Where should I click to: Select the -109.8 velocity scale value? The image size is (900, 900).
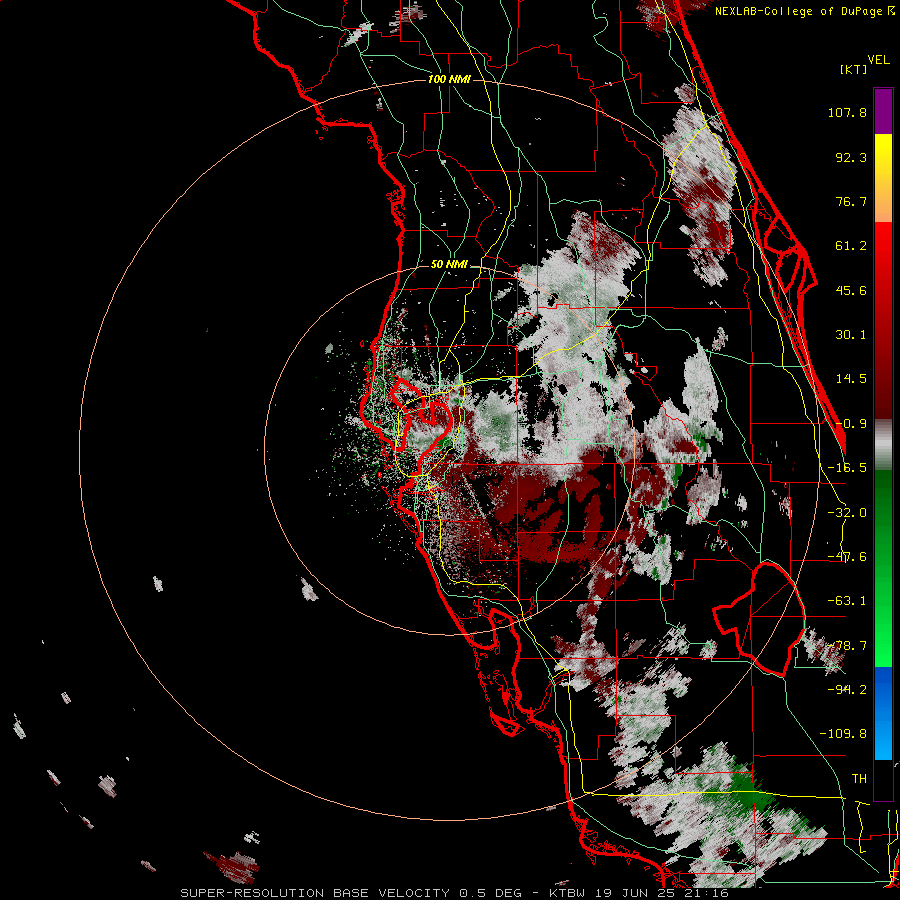843,734
